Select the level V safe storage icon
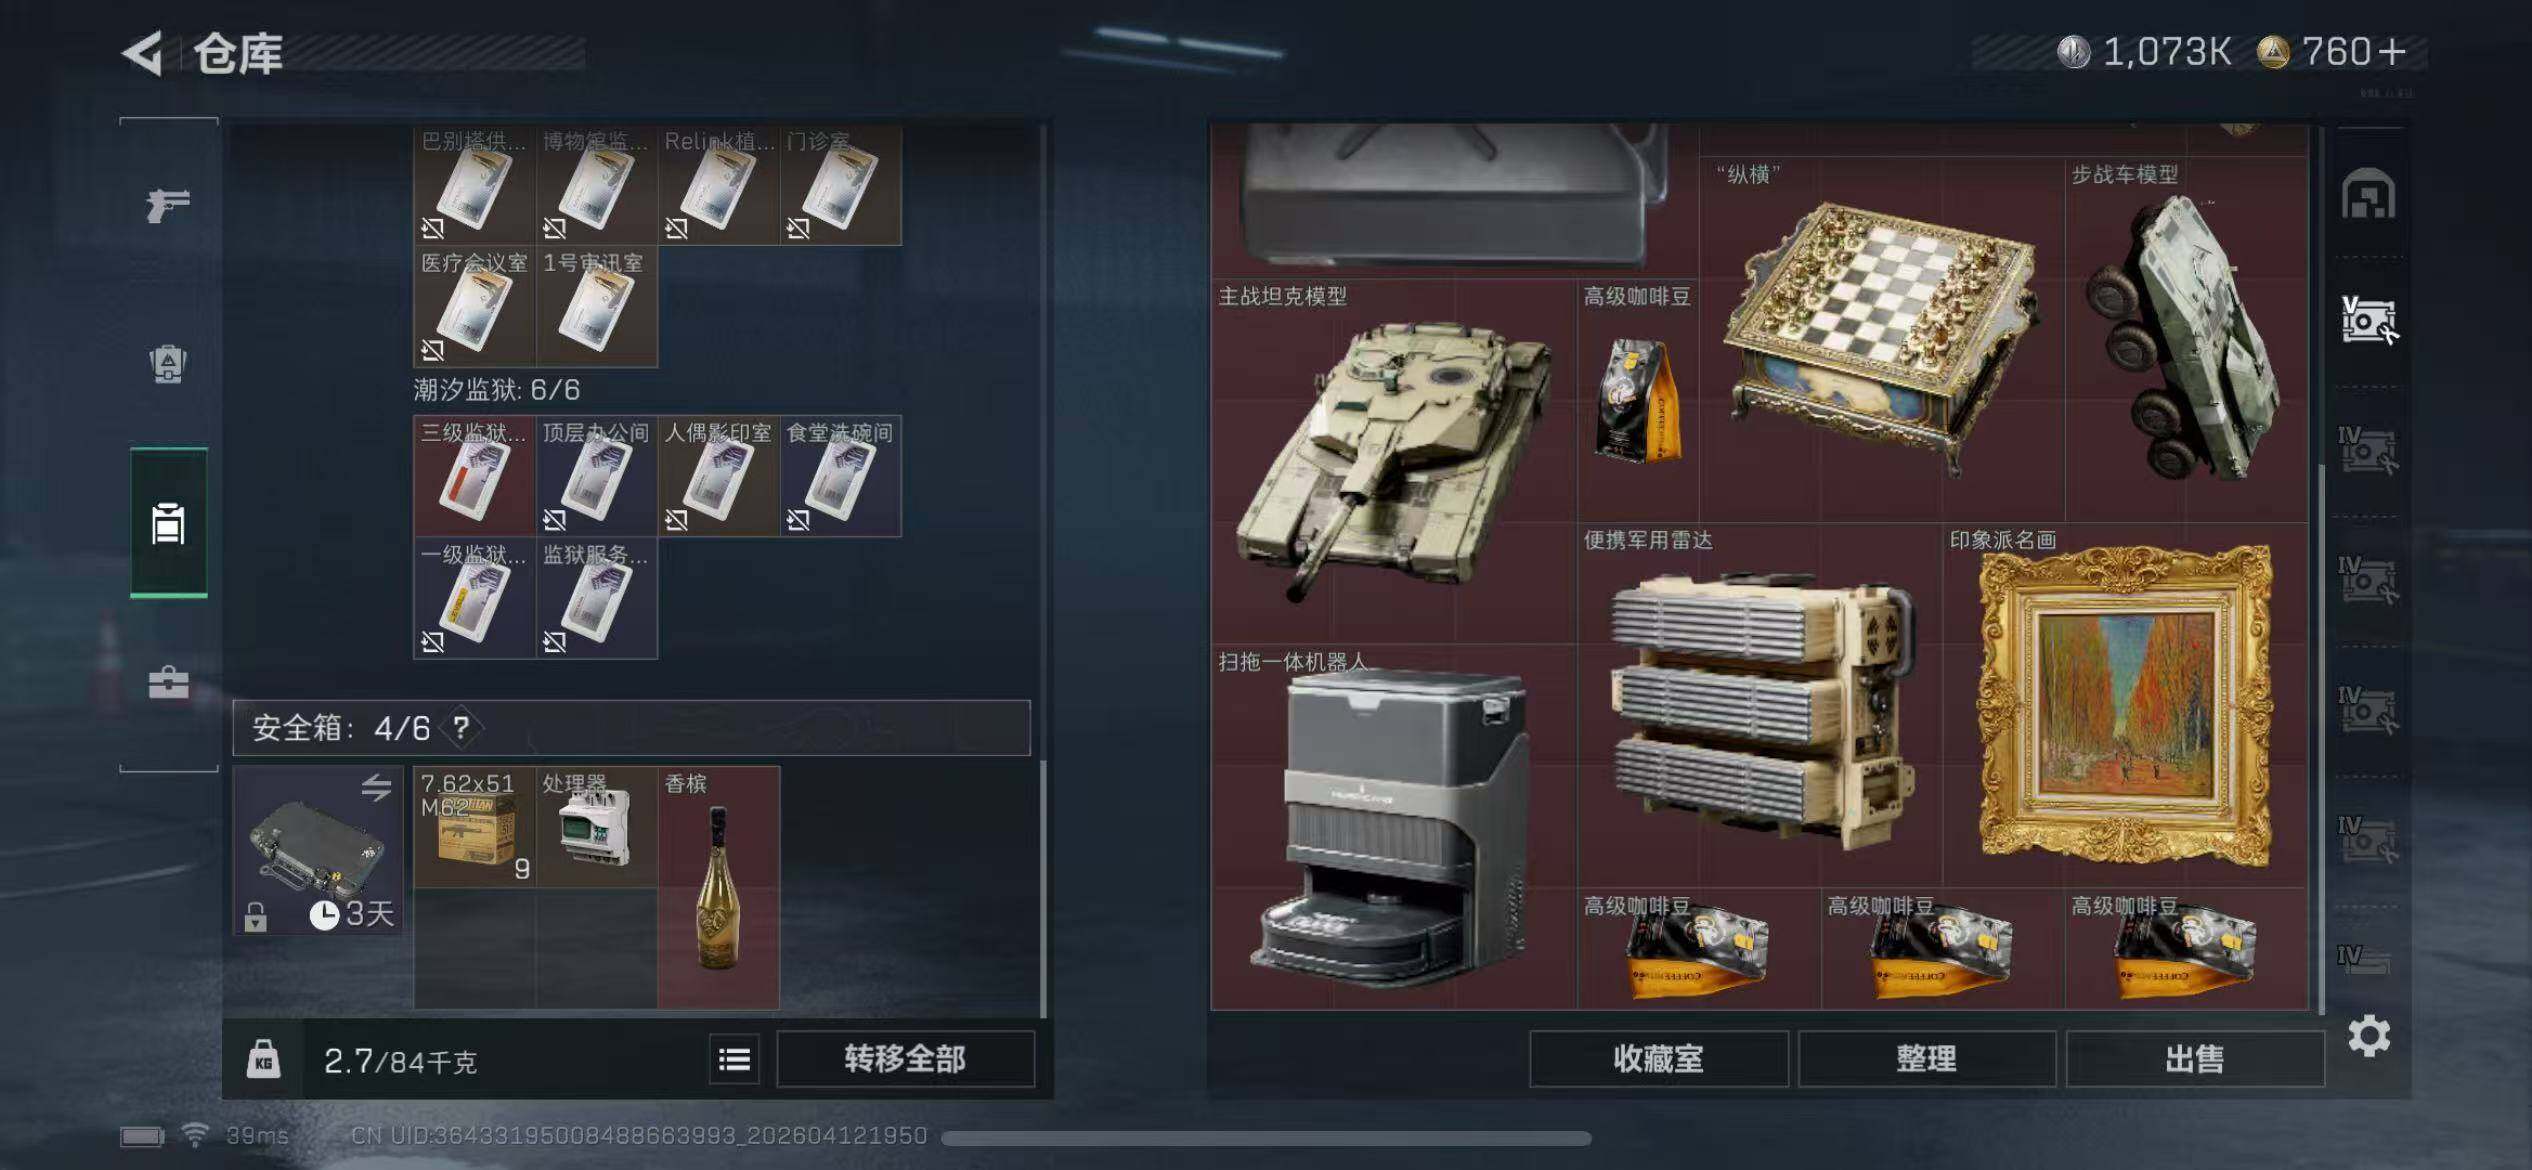This screenshot has width=2532, height=1170. click(2368, 320)
